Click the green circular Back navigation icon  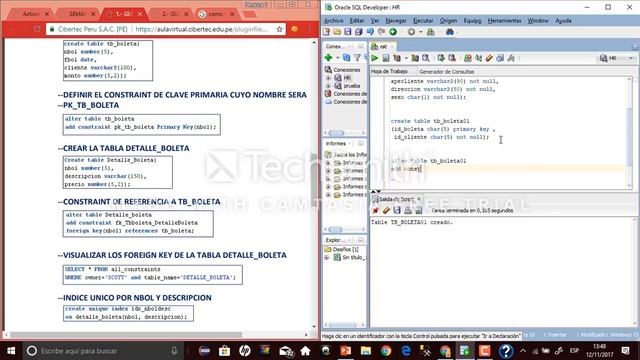tap(393, 32)
